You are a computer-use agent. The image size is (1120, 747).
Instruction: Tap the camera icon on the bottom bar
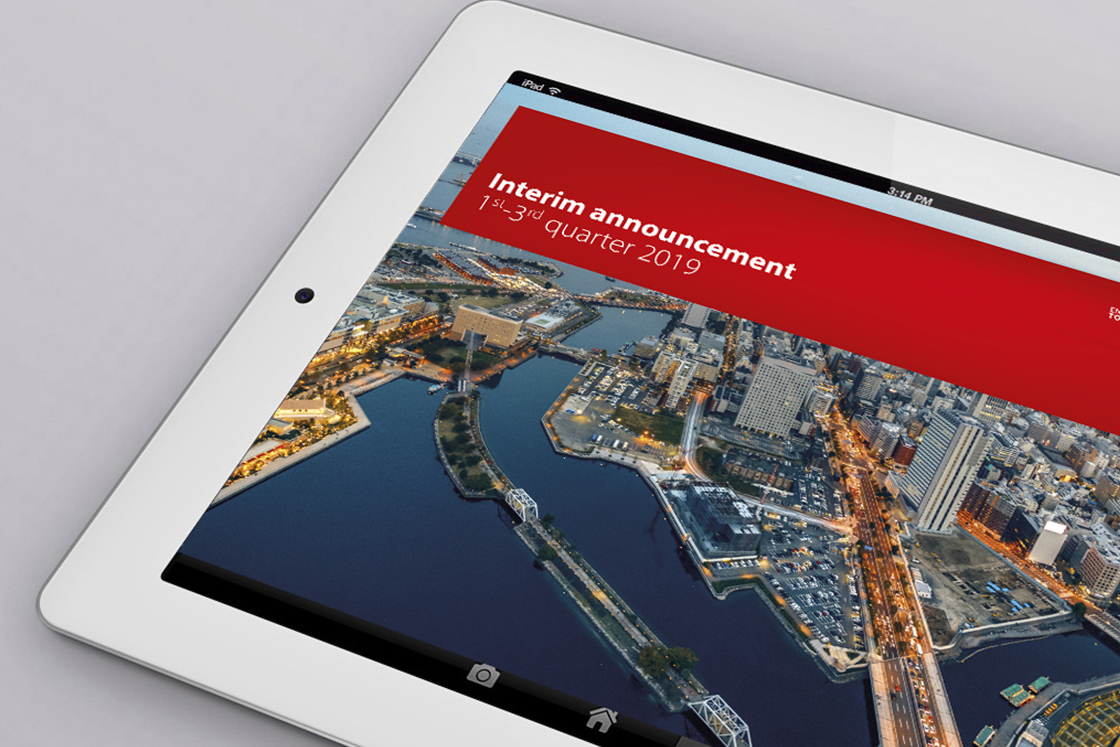tap(484, 674)
